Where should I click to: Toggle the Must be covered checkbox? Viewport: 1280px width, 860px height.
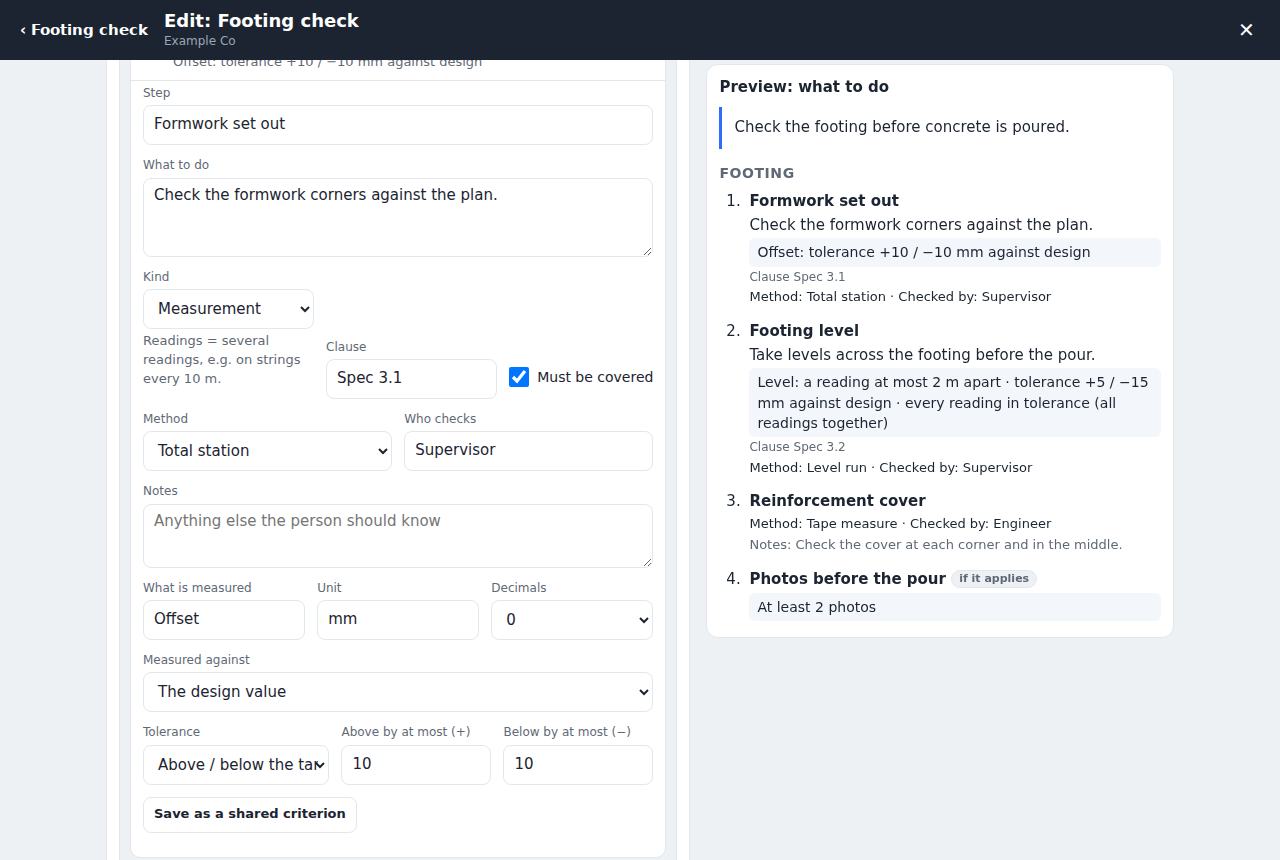[519, 377]
